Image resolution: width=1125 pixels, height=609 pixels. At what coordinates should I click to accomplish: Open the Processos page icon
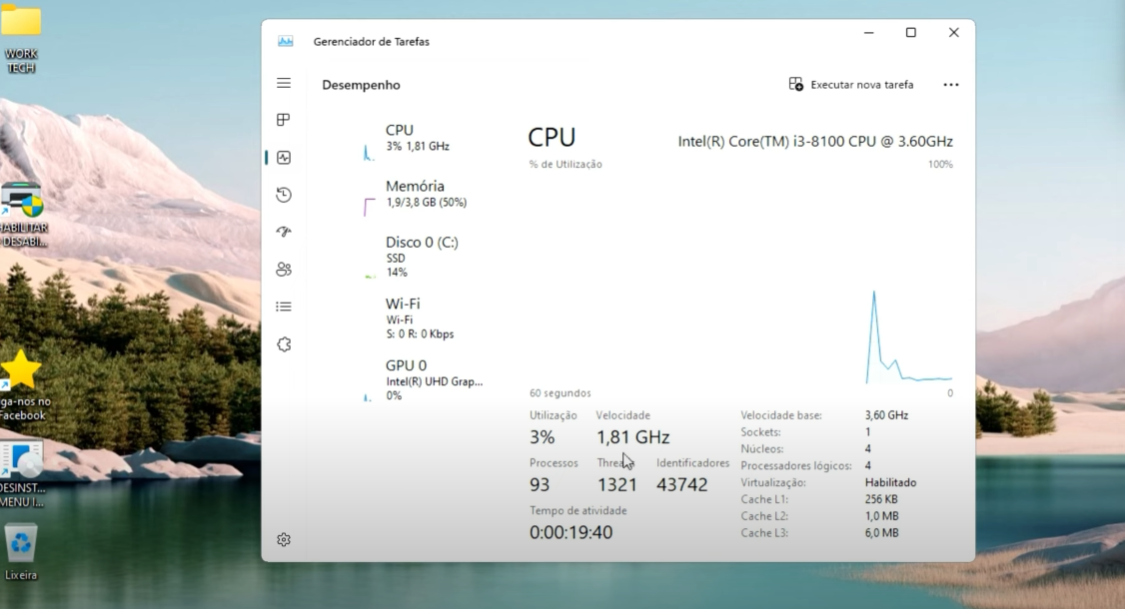283,119
